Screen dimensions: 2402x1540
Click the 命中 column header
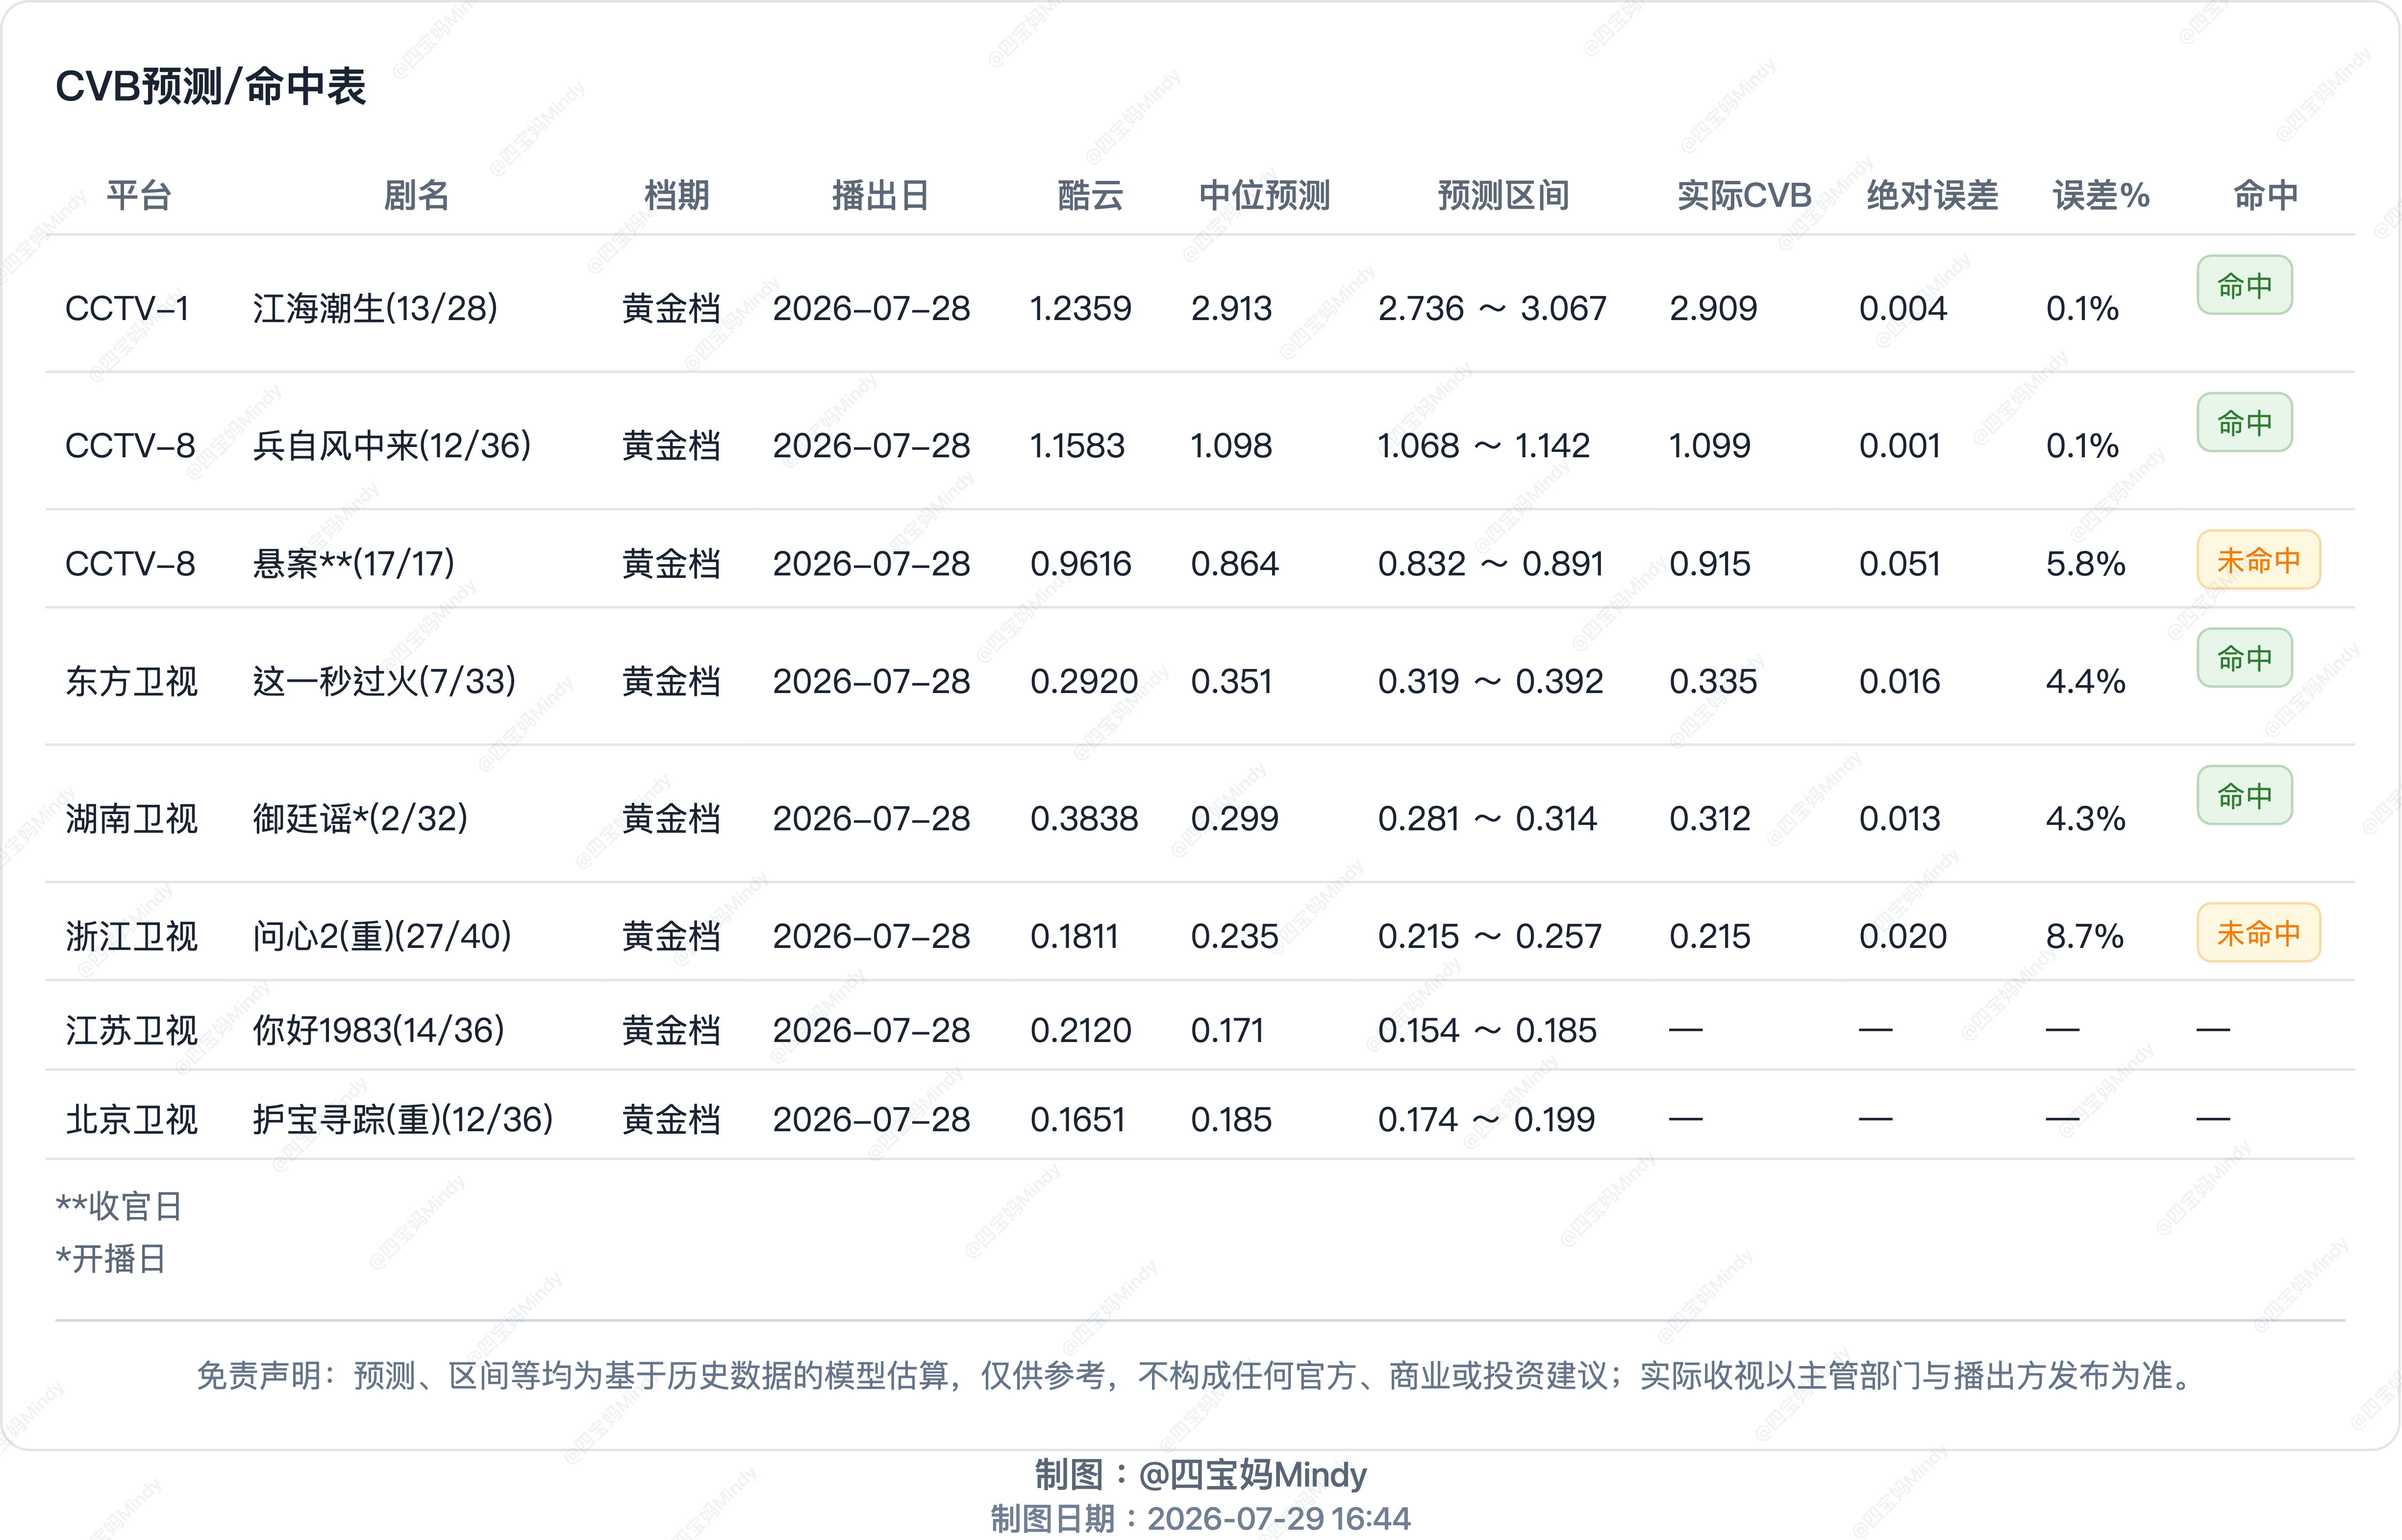point(2265,195)
